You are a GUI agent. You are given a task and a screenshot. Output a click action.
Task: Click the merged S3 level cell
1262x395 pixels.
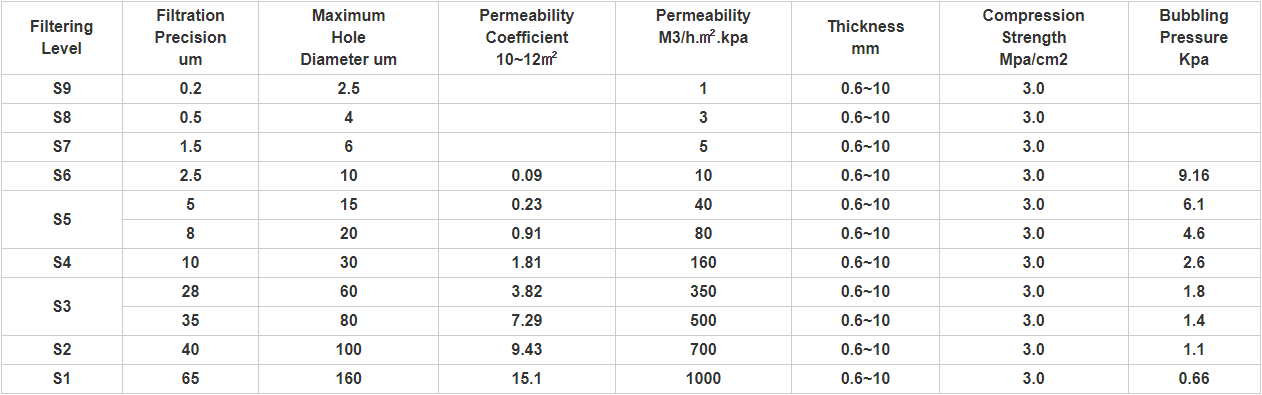coord(62,306)
